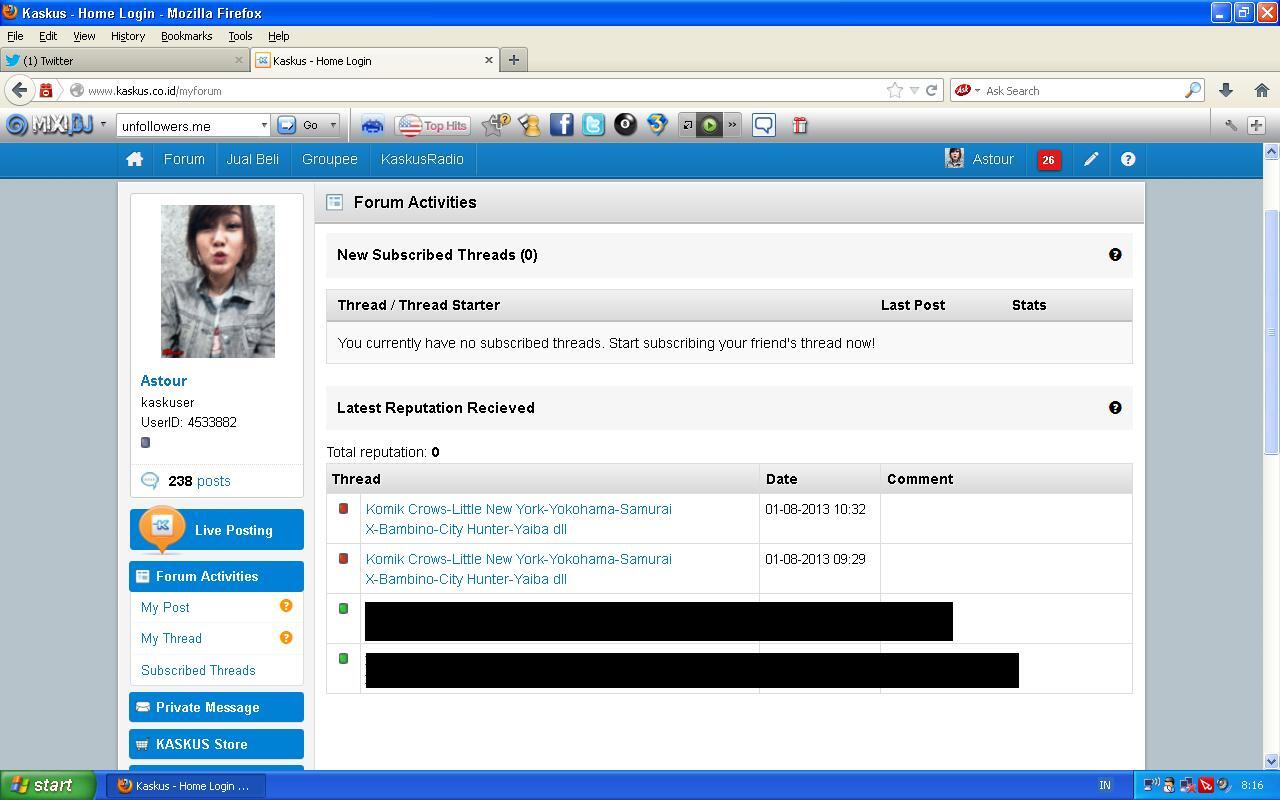Click the bookmark star in address bar

[x=894, y=90]
